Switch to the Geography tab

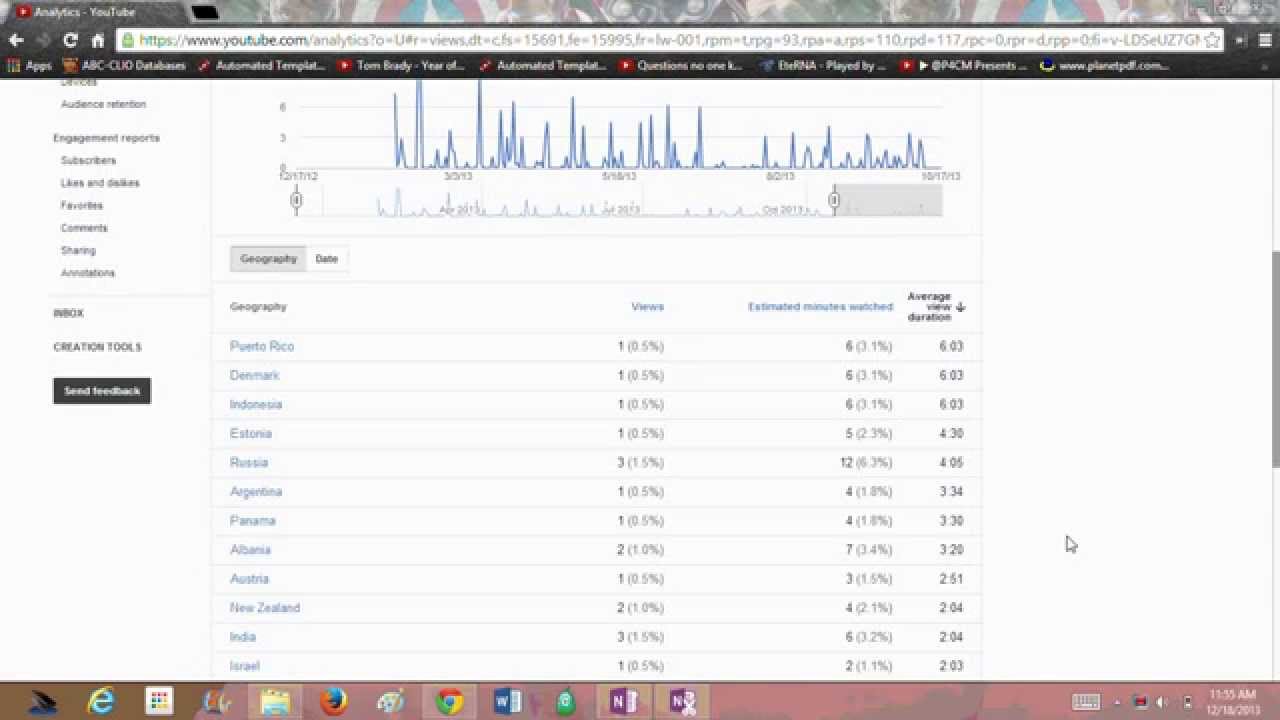coord(268,259)
